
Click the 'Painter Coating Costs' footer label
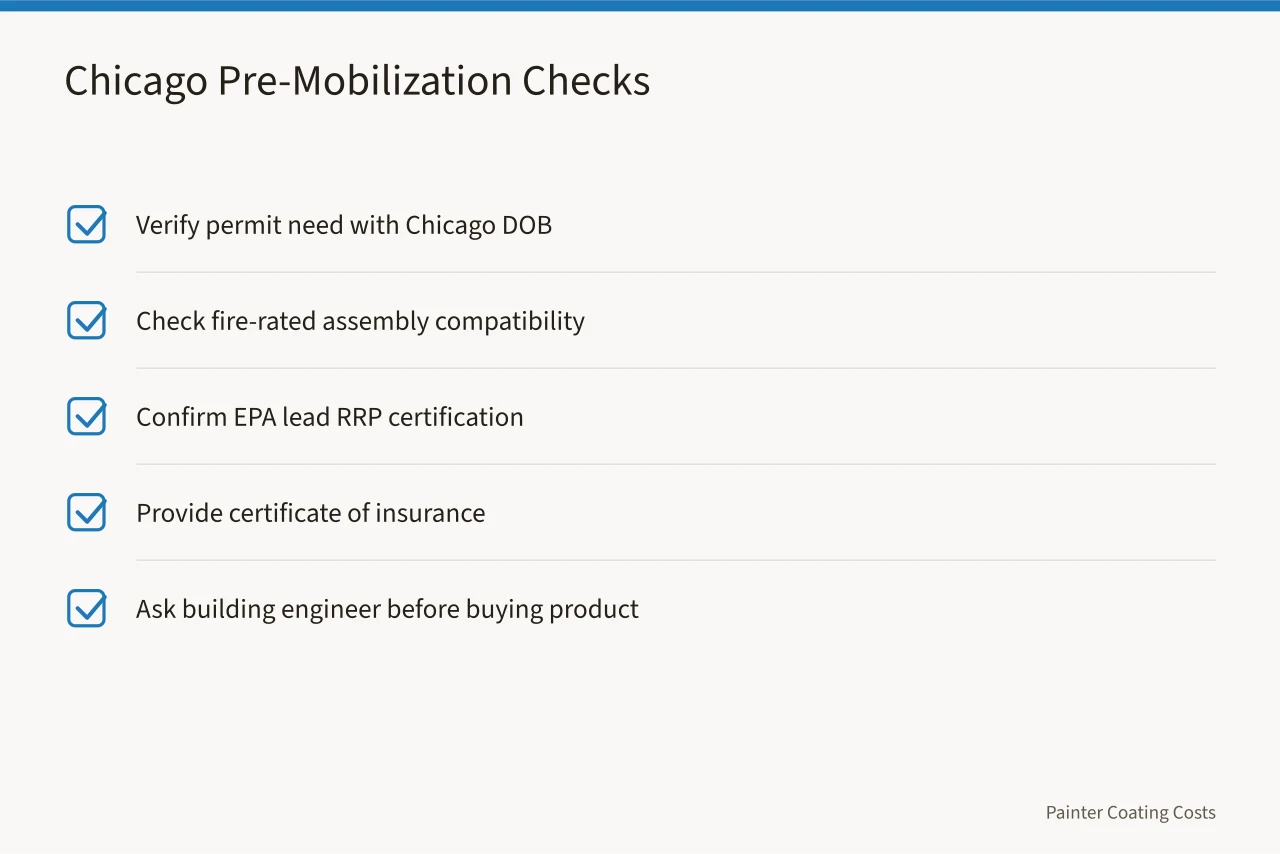pos(1131,813)
